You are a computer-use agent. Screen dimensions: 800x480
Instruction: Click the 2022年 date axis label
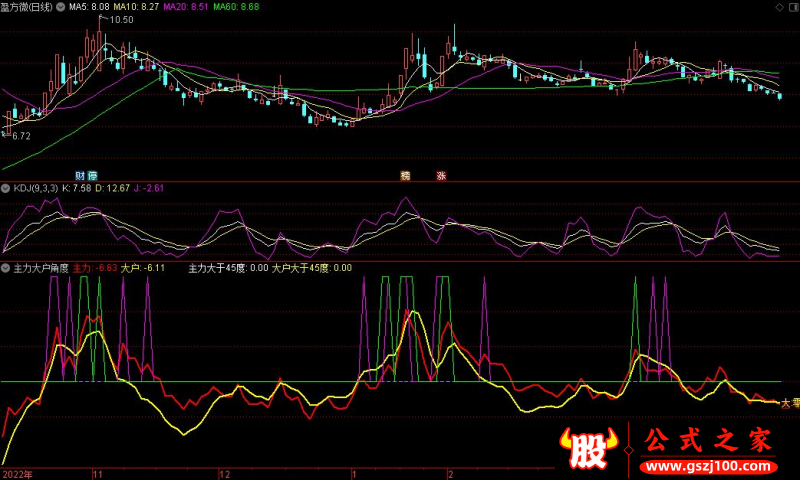(x=19, y=473)
